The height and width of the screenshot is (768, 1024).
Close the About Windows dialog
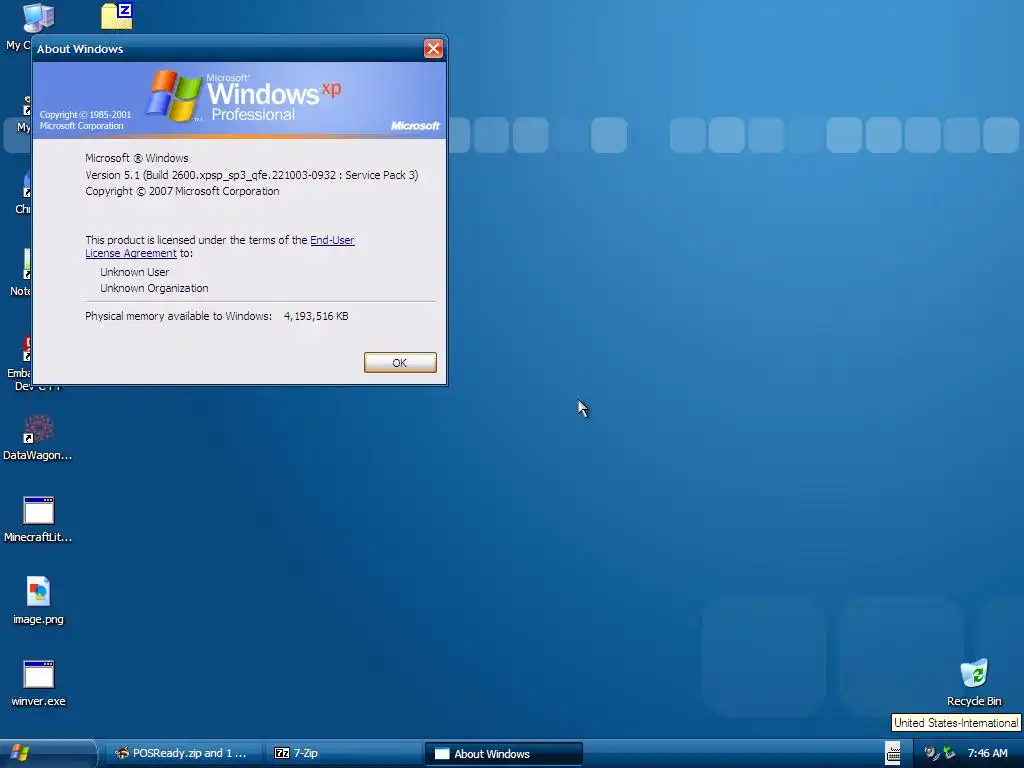[433, 48]
